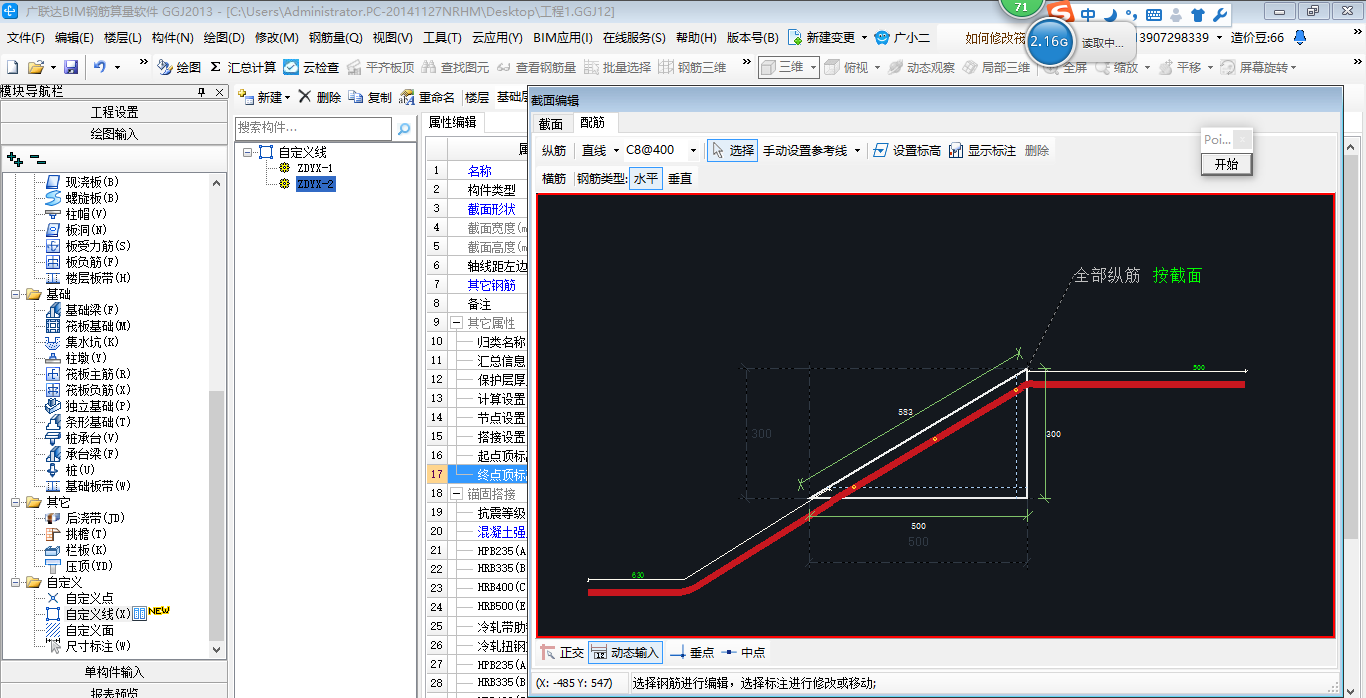The image size is (1366, 698).
Task: Collapse all tree nodes with minus icon
Action: tap(38, 158)
